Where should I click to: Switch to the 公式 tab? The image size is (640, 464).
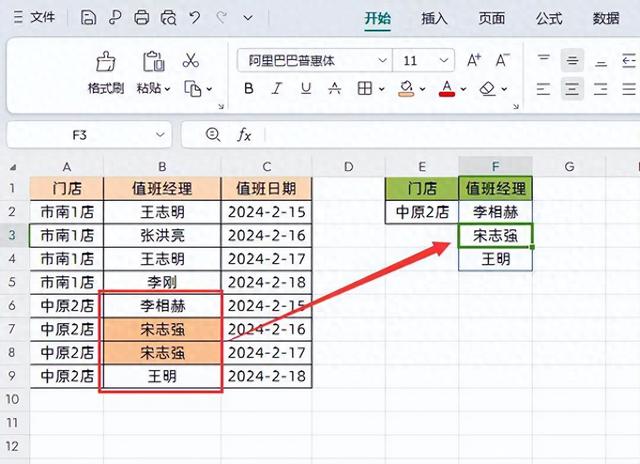[x=549, y=18]
